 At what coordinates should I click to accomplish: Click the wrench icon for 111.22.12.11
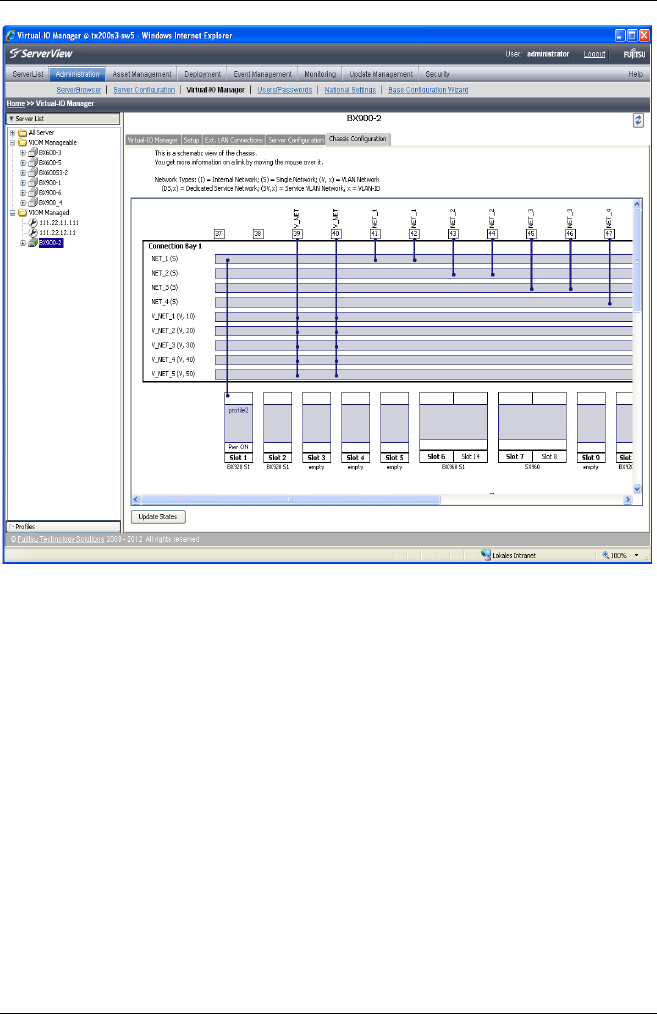33,232
